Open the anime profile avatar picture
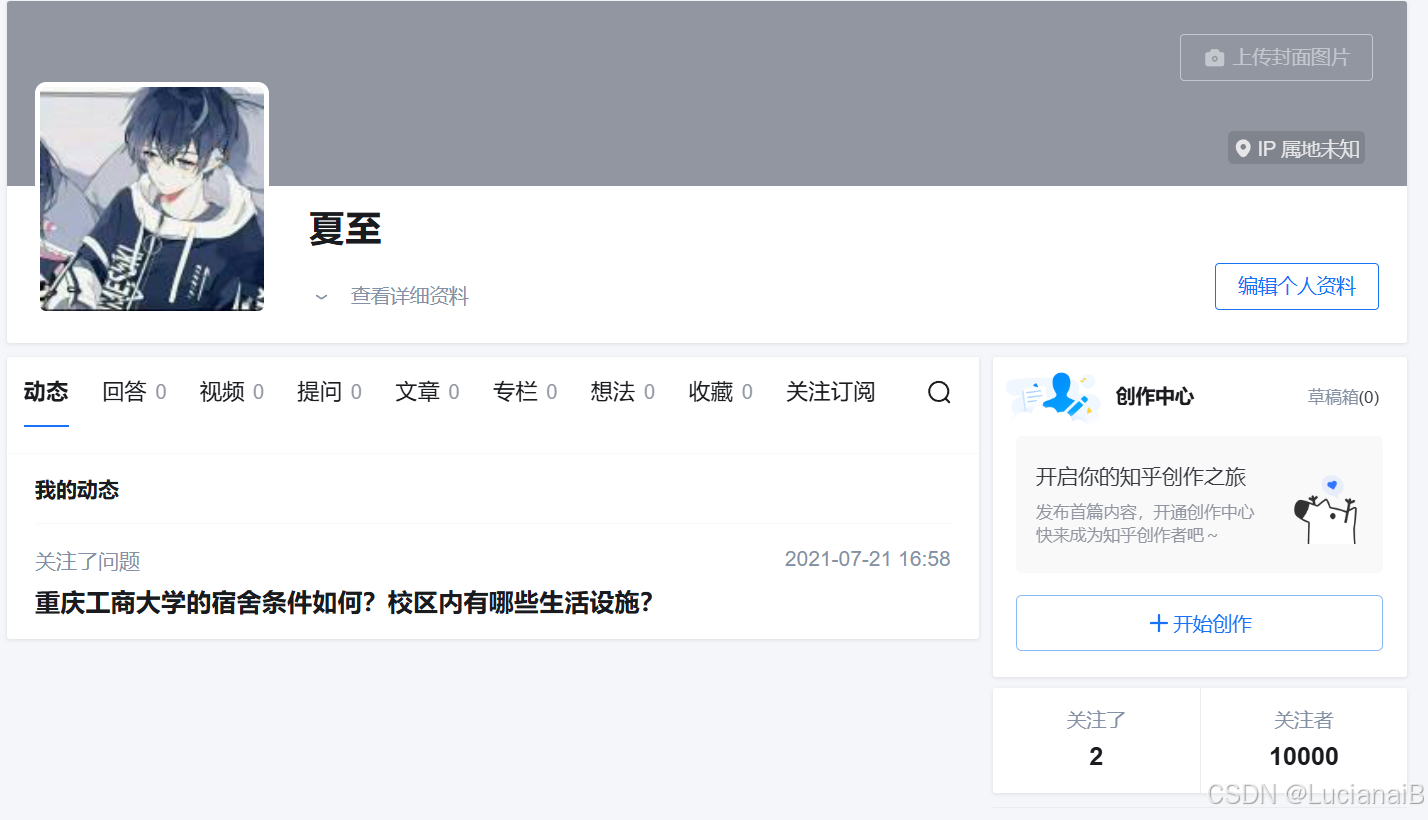Screen dimensions: 1428x820 pos(152,198)
